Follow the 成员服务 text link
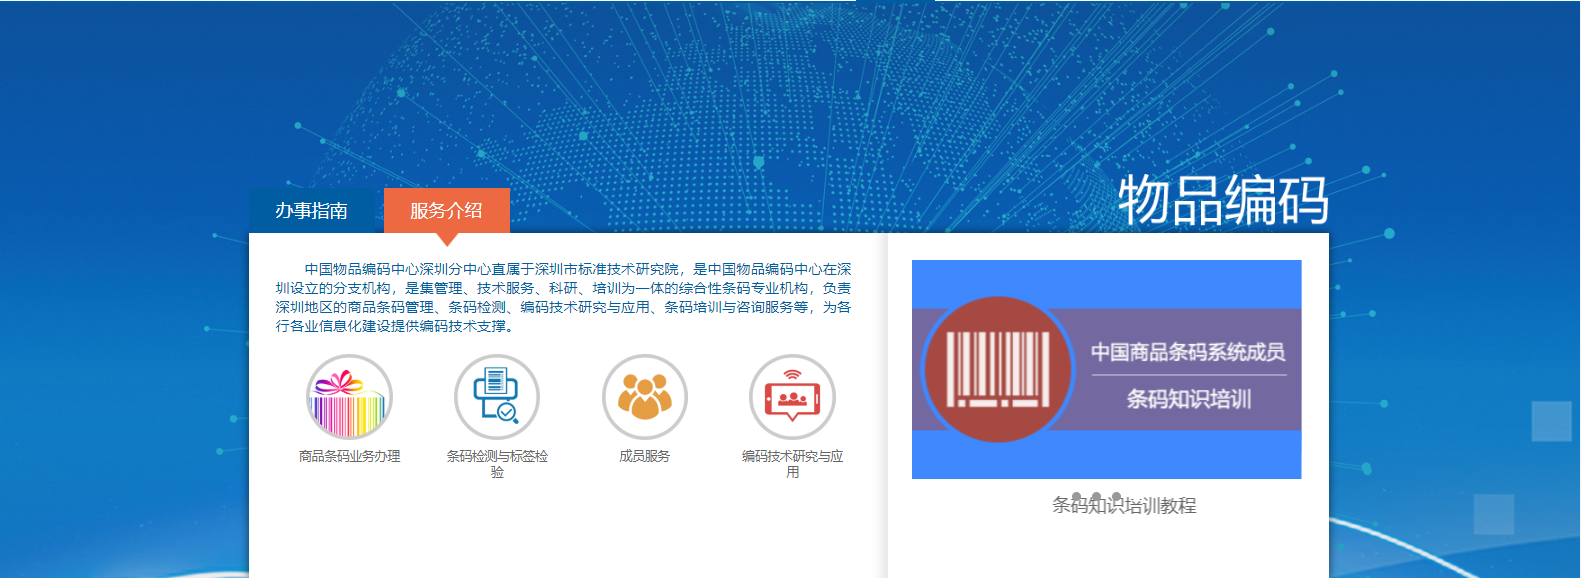This screenshot has width=1581, height=578. (x=645, y=456)
